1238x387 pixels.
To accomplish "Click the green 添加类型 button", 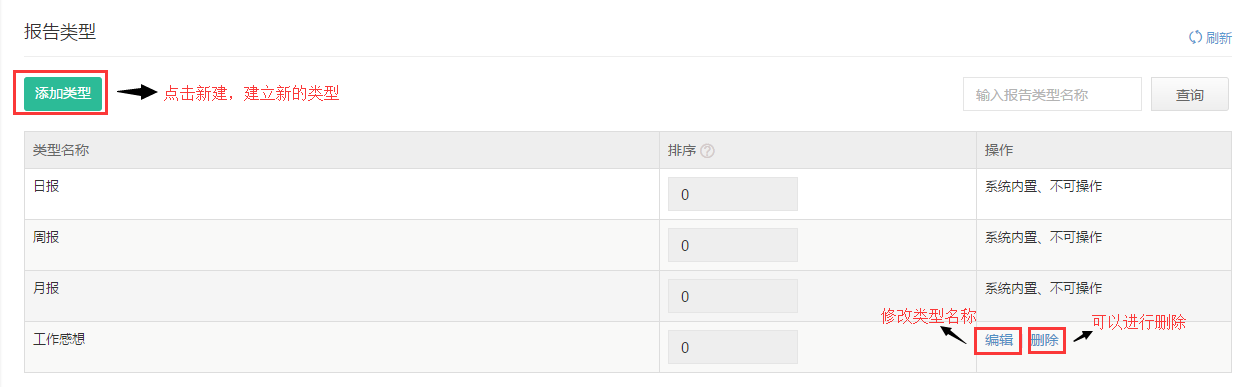I will [63, 94].
